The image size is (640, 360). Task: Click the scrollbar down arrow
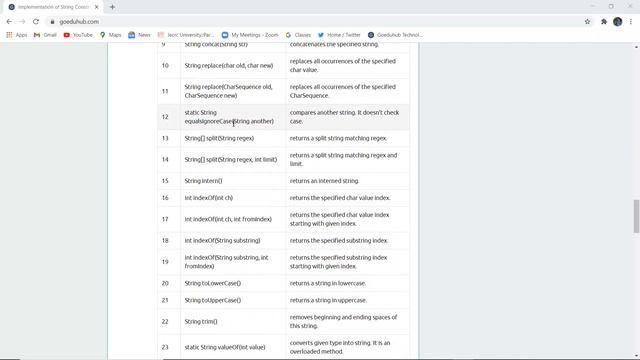pyautogui.click(x=636, y=356)
